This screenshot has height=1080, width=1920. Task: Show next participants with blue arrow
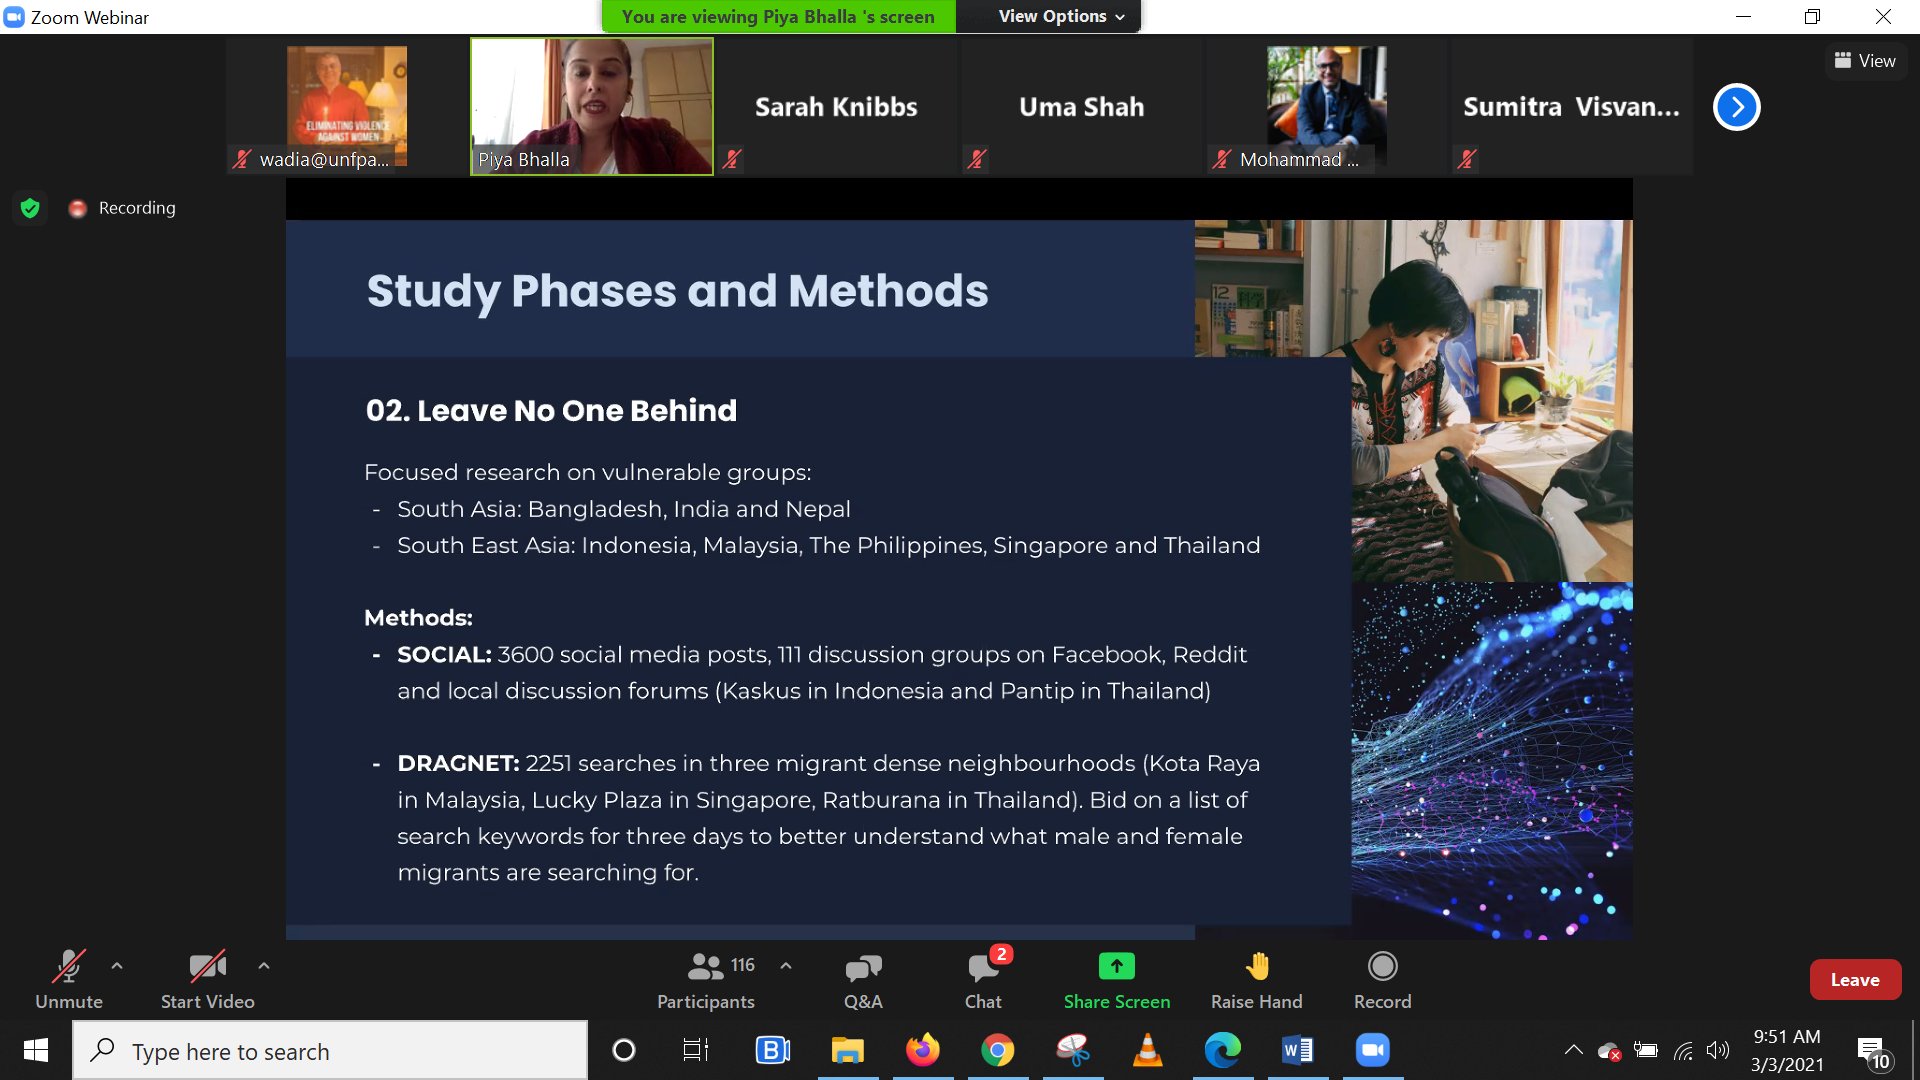[x=1736, y=107]
